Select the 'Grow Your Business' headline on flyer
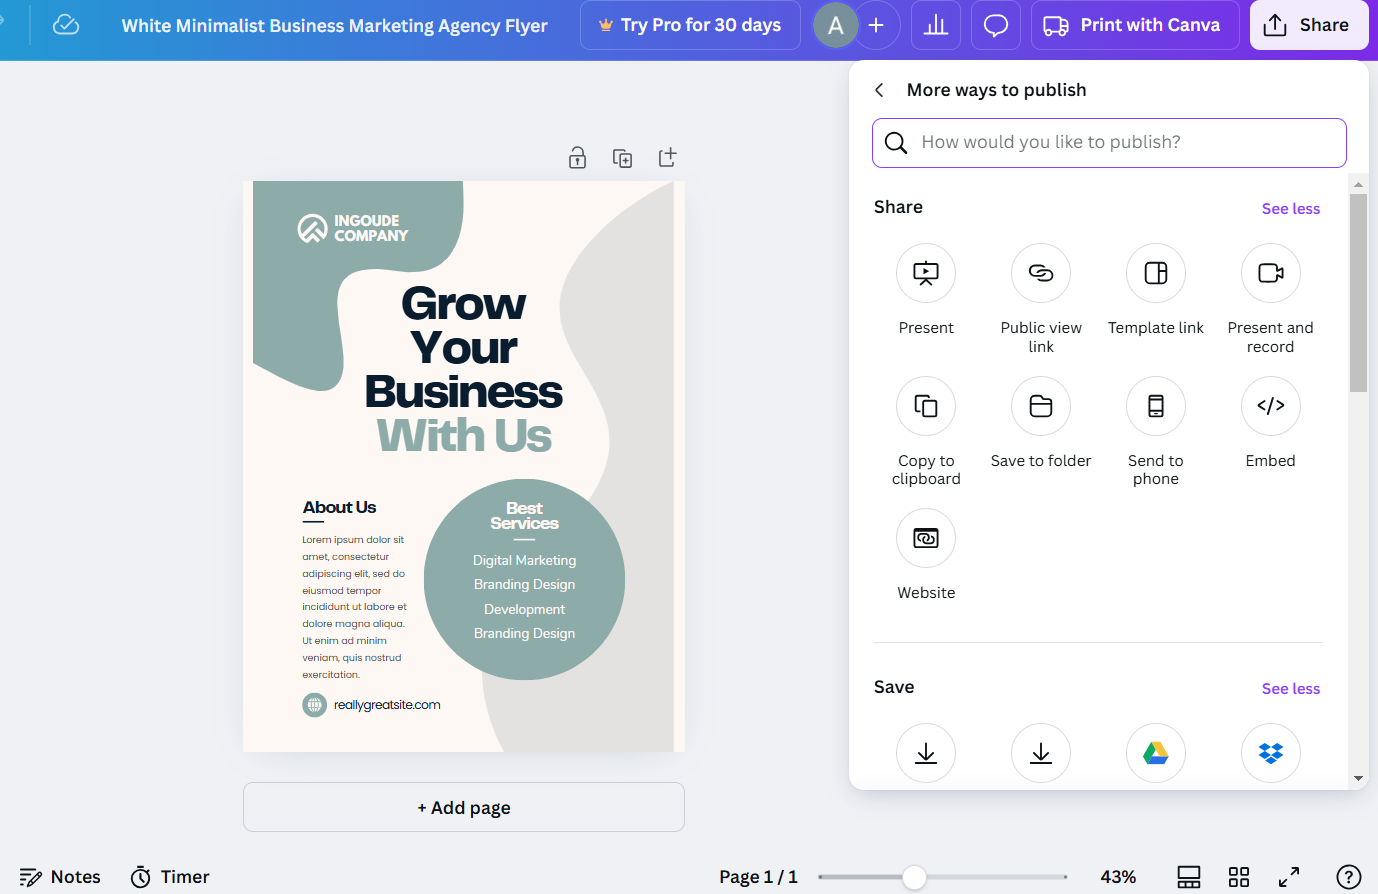This screenshot has height=894, width=1378. (x=464, y=347)
